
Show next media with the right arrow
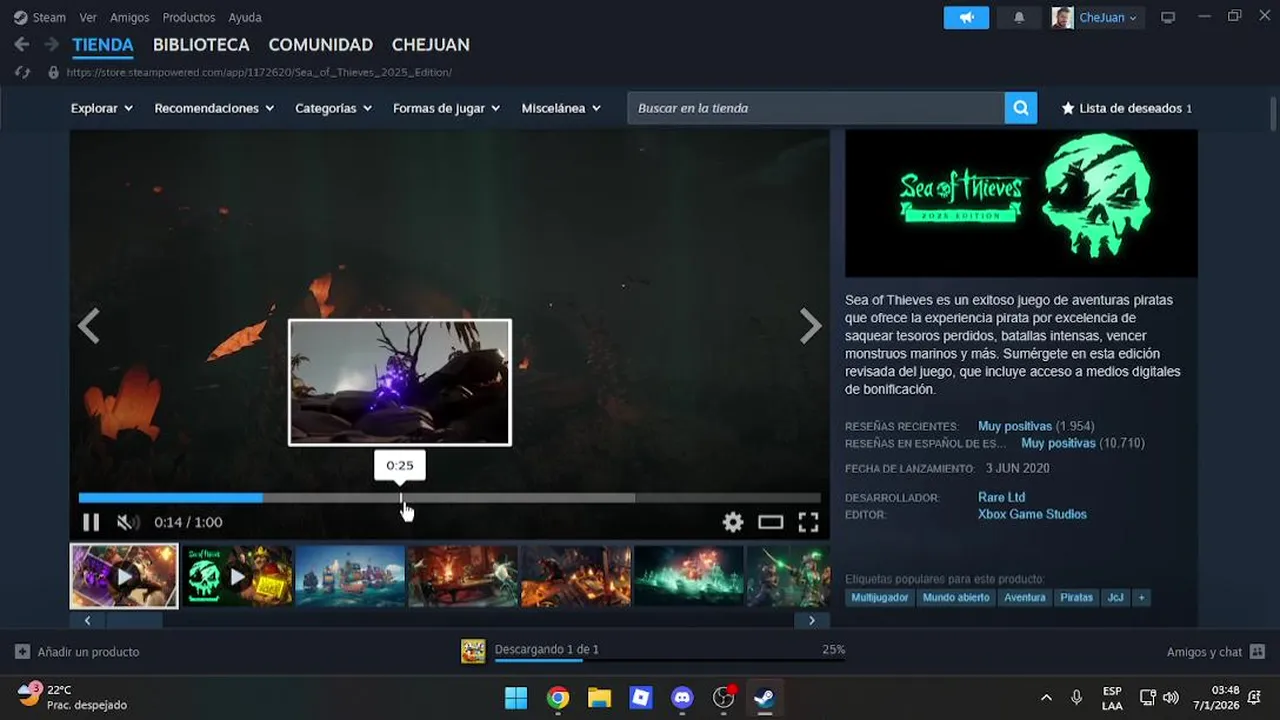(x=810, y=326)
